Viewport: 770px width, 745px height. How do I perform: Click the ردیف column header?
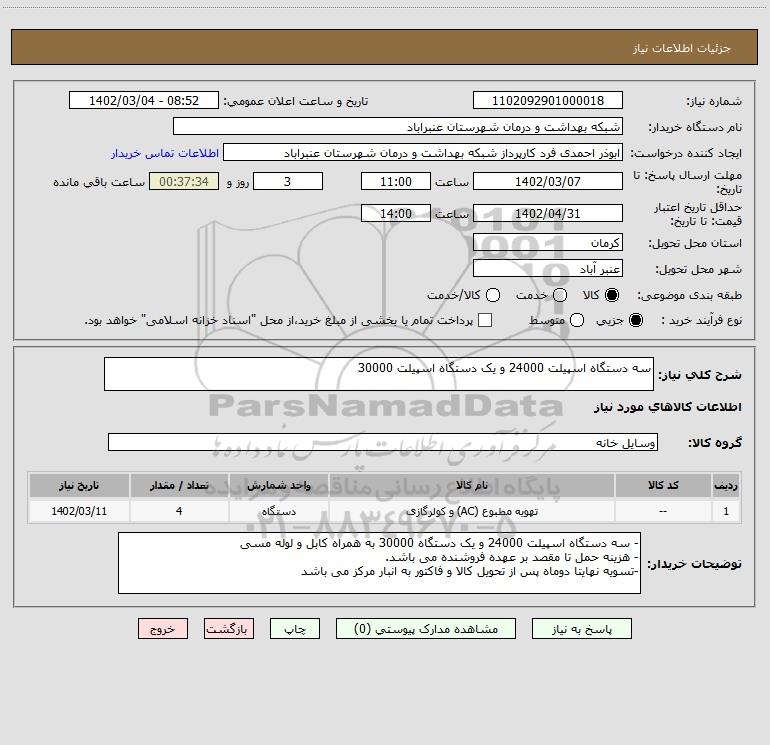coord(726,485)
